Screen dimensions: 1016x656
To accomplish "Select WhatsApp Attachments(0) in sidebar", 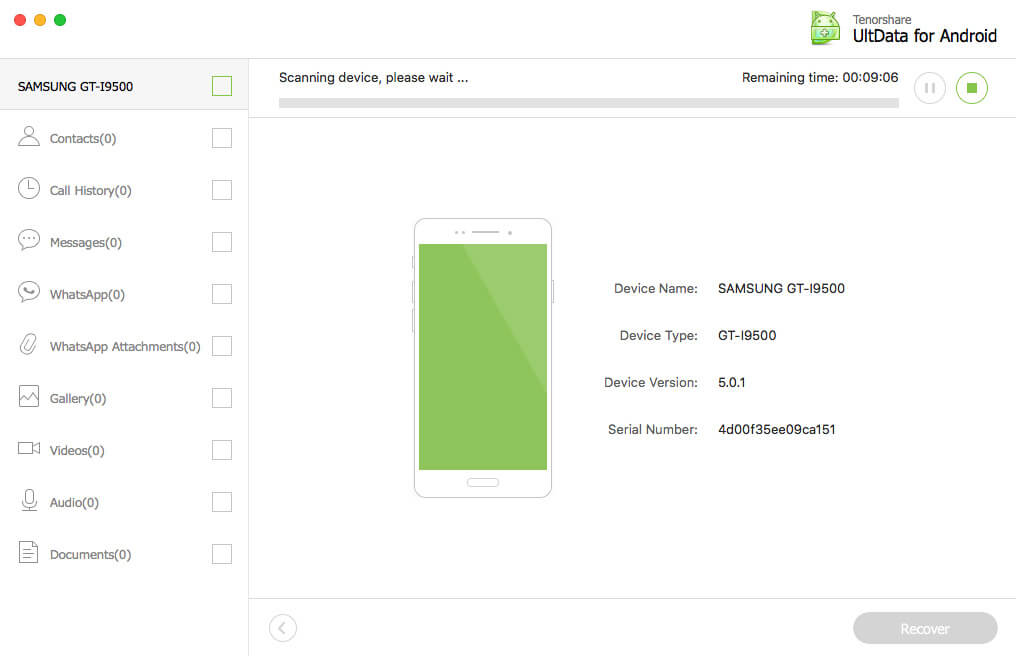I will pyautogui.click(x=125, y=346).
